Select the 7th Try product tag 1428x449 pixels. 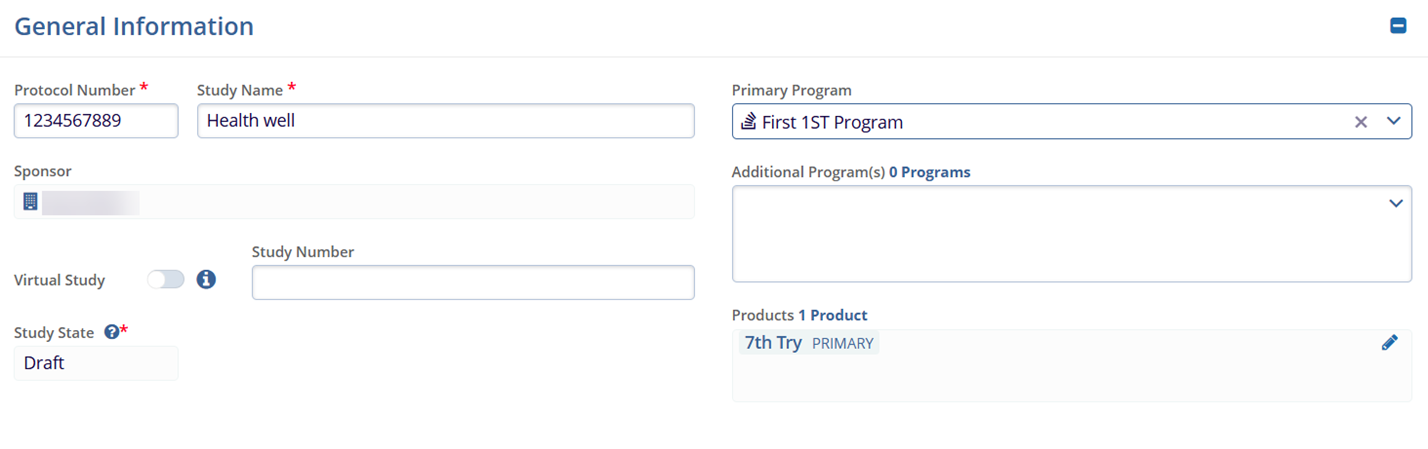(773, 343)
